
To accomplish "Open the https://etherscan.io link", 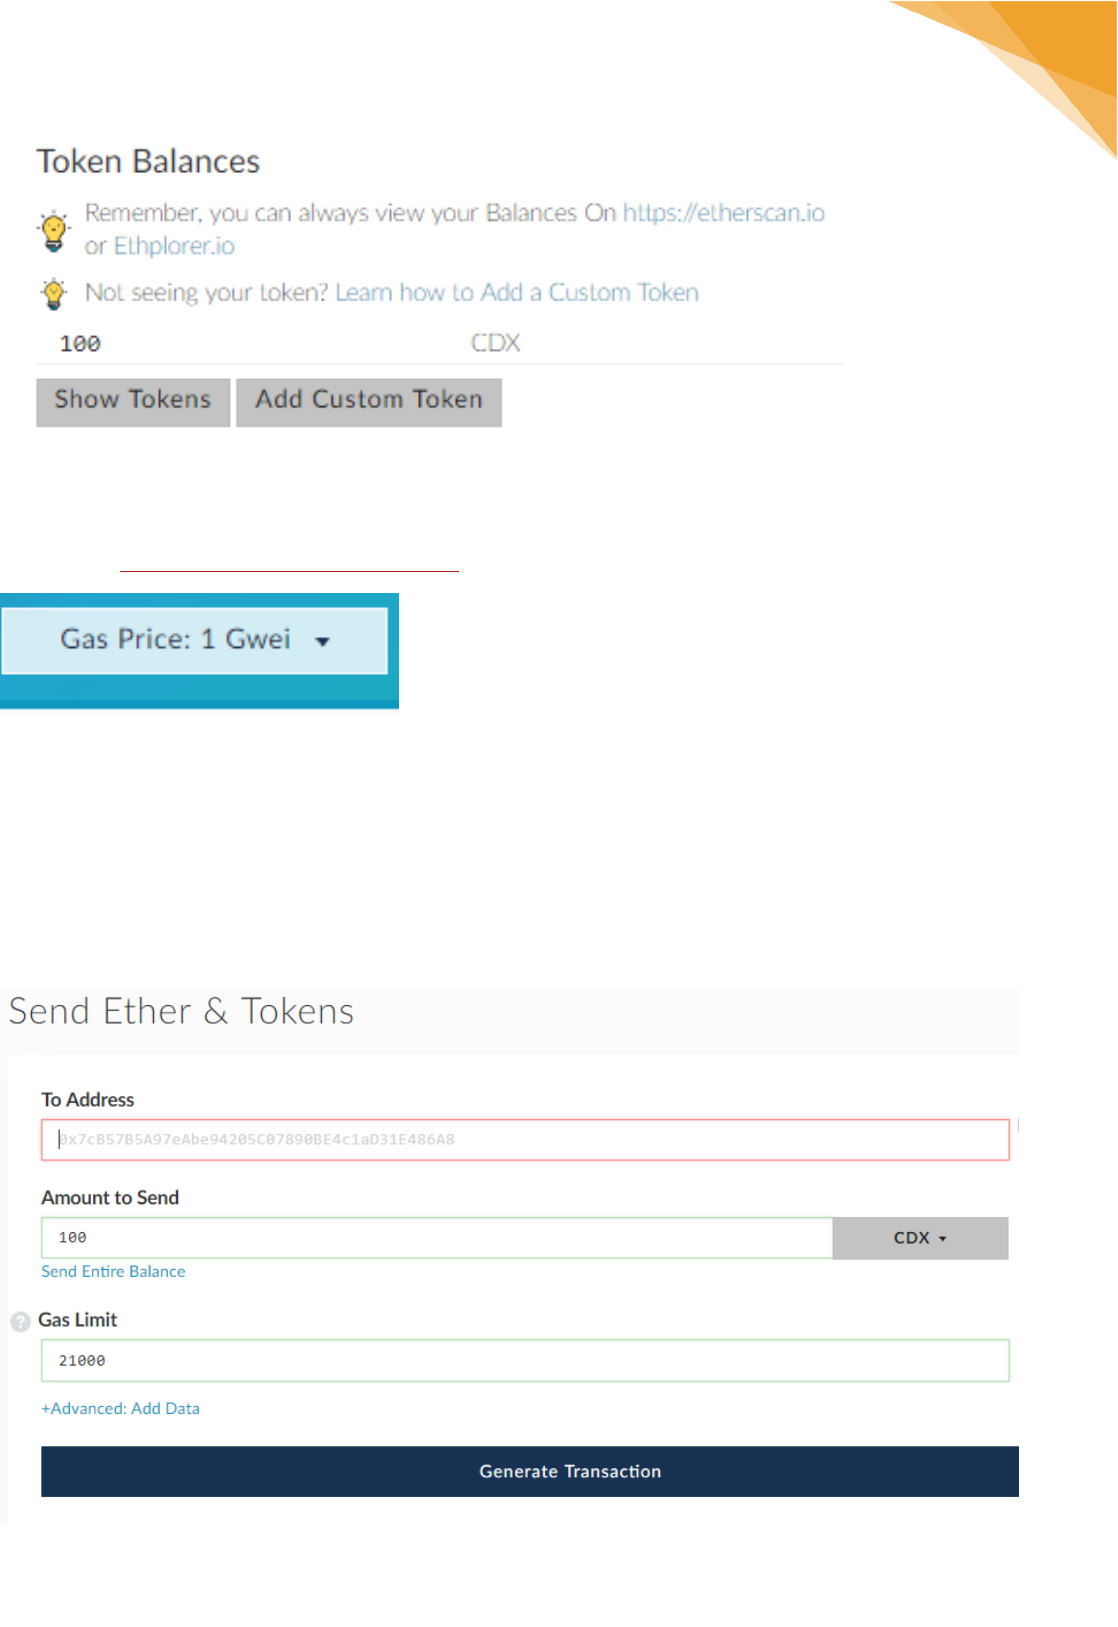I will pos(723,213).
